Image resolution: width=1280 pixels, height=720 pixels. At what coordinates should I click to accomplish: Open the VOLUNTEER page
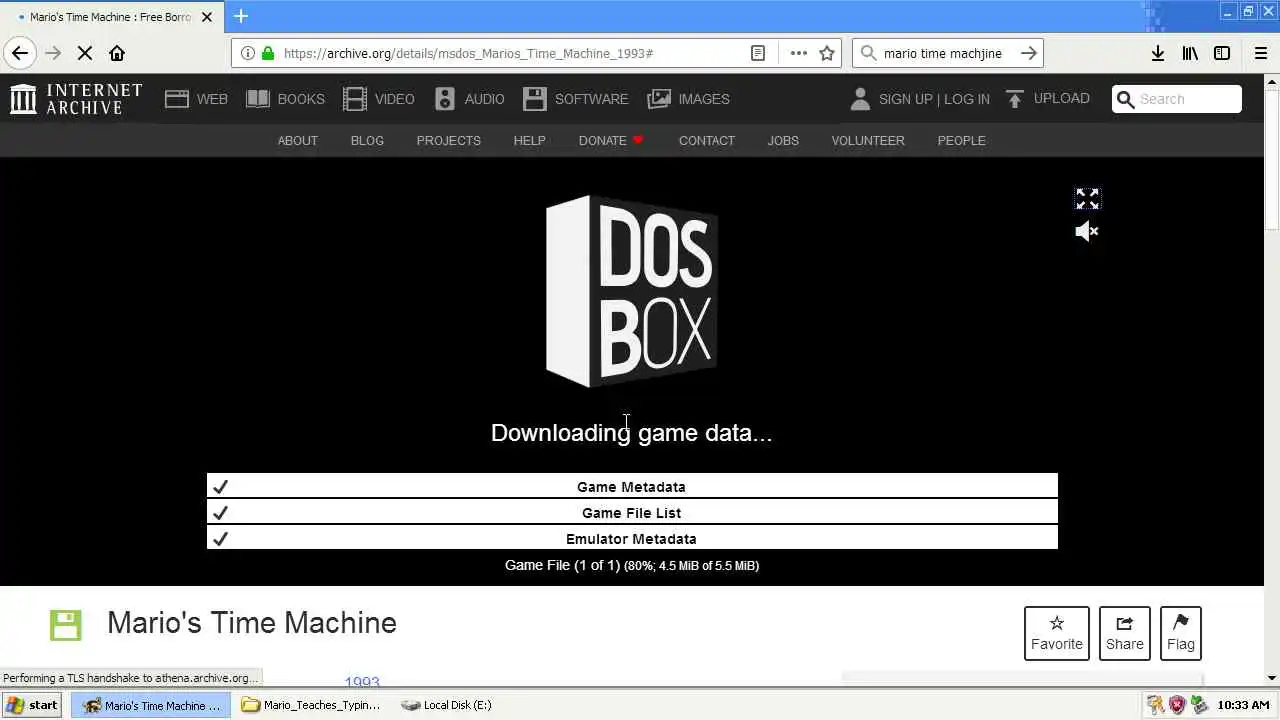coord(868,141)
